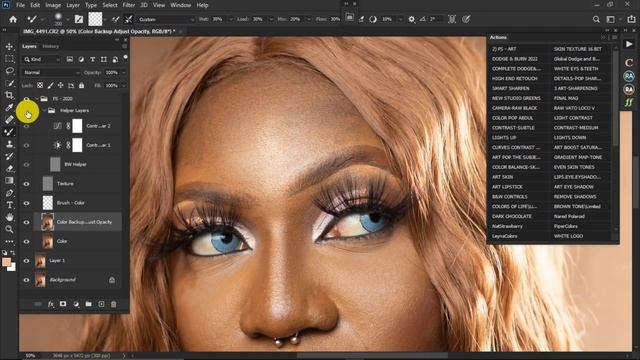Add a layer style with fx icon
640x360 pixels.
point(51,304)
